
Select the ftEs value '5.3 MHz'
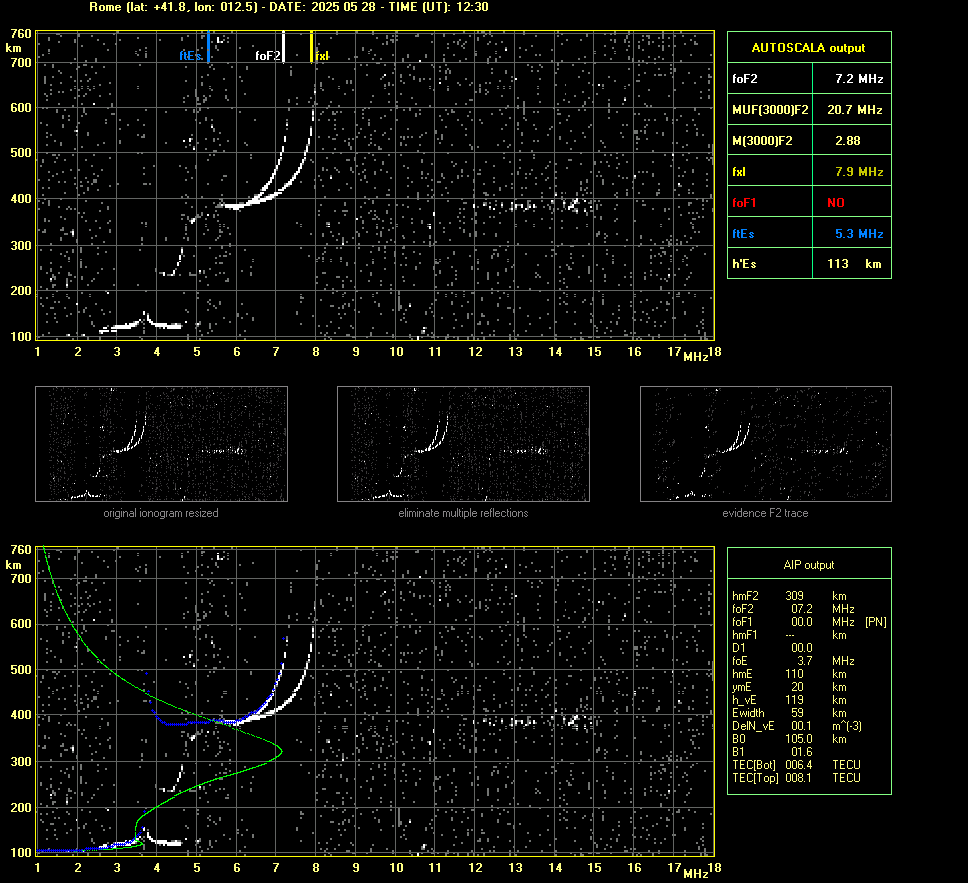859,233
